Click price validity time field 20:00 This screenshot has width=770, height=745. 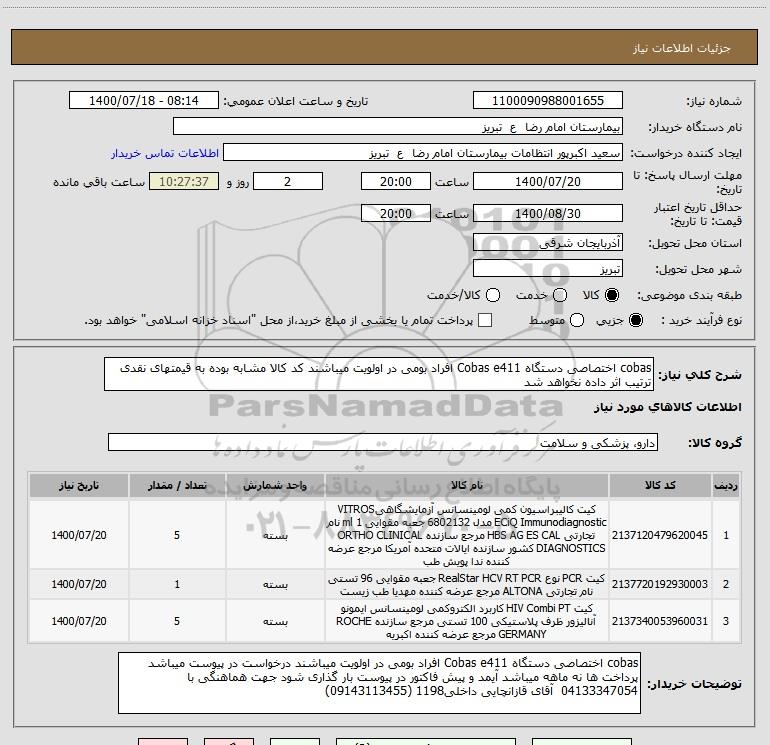(396, 213)
